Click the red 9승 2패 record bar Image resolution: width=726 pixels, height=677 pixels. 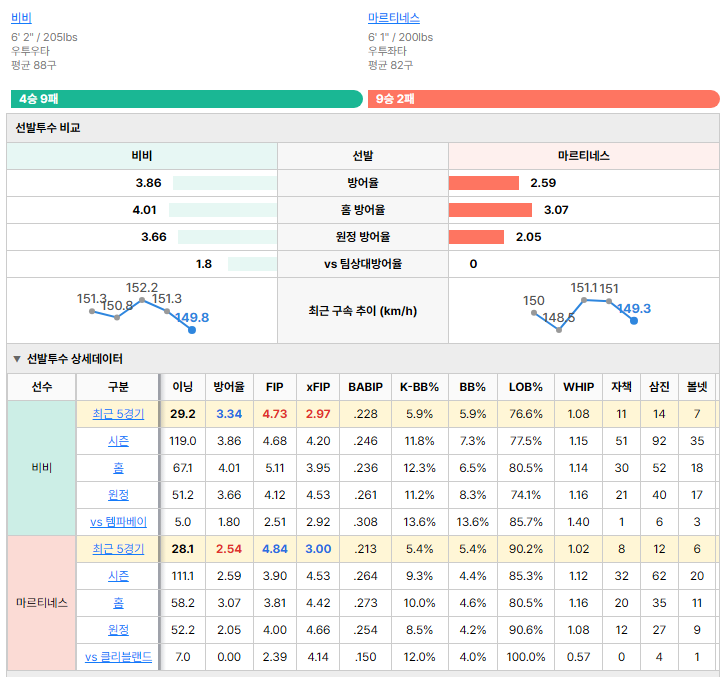coord(544,99)
